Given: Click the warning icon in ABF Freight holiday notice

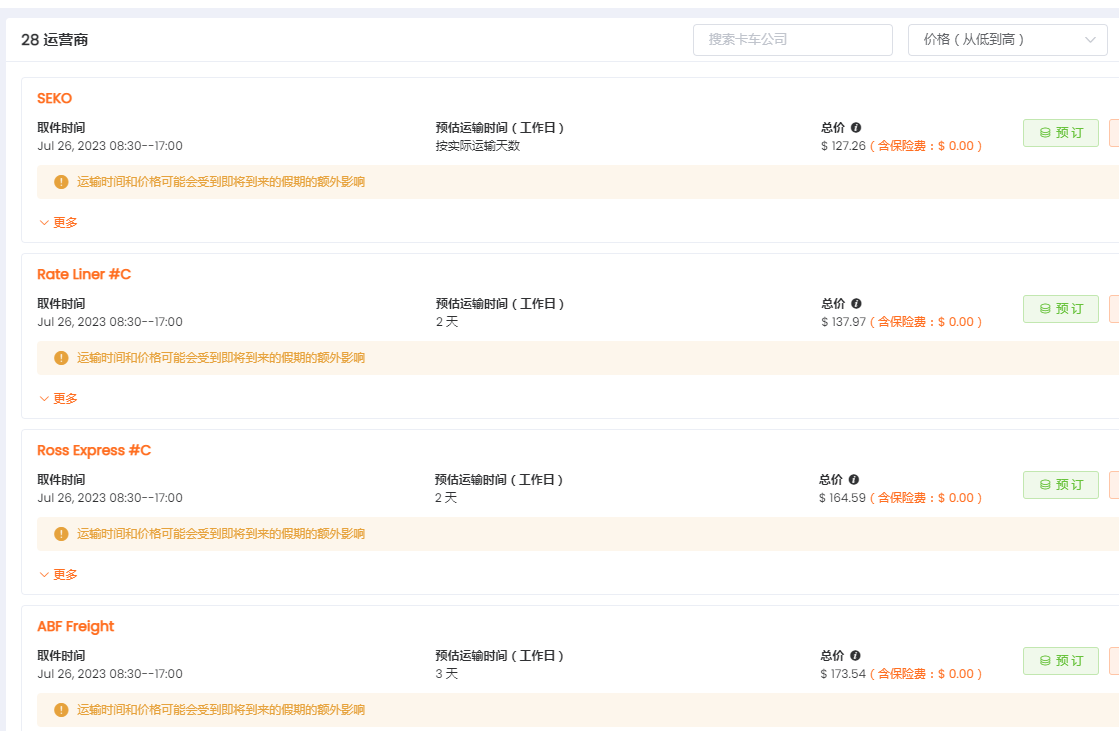Looking at the screenshot, I should (x=61, y=710).
